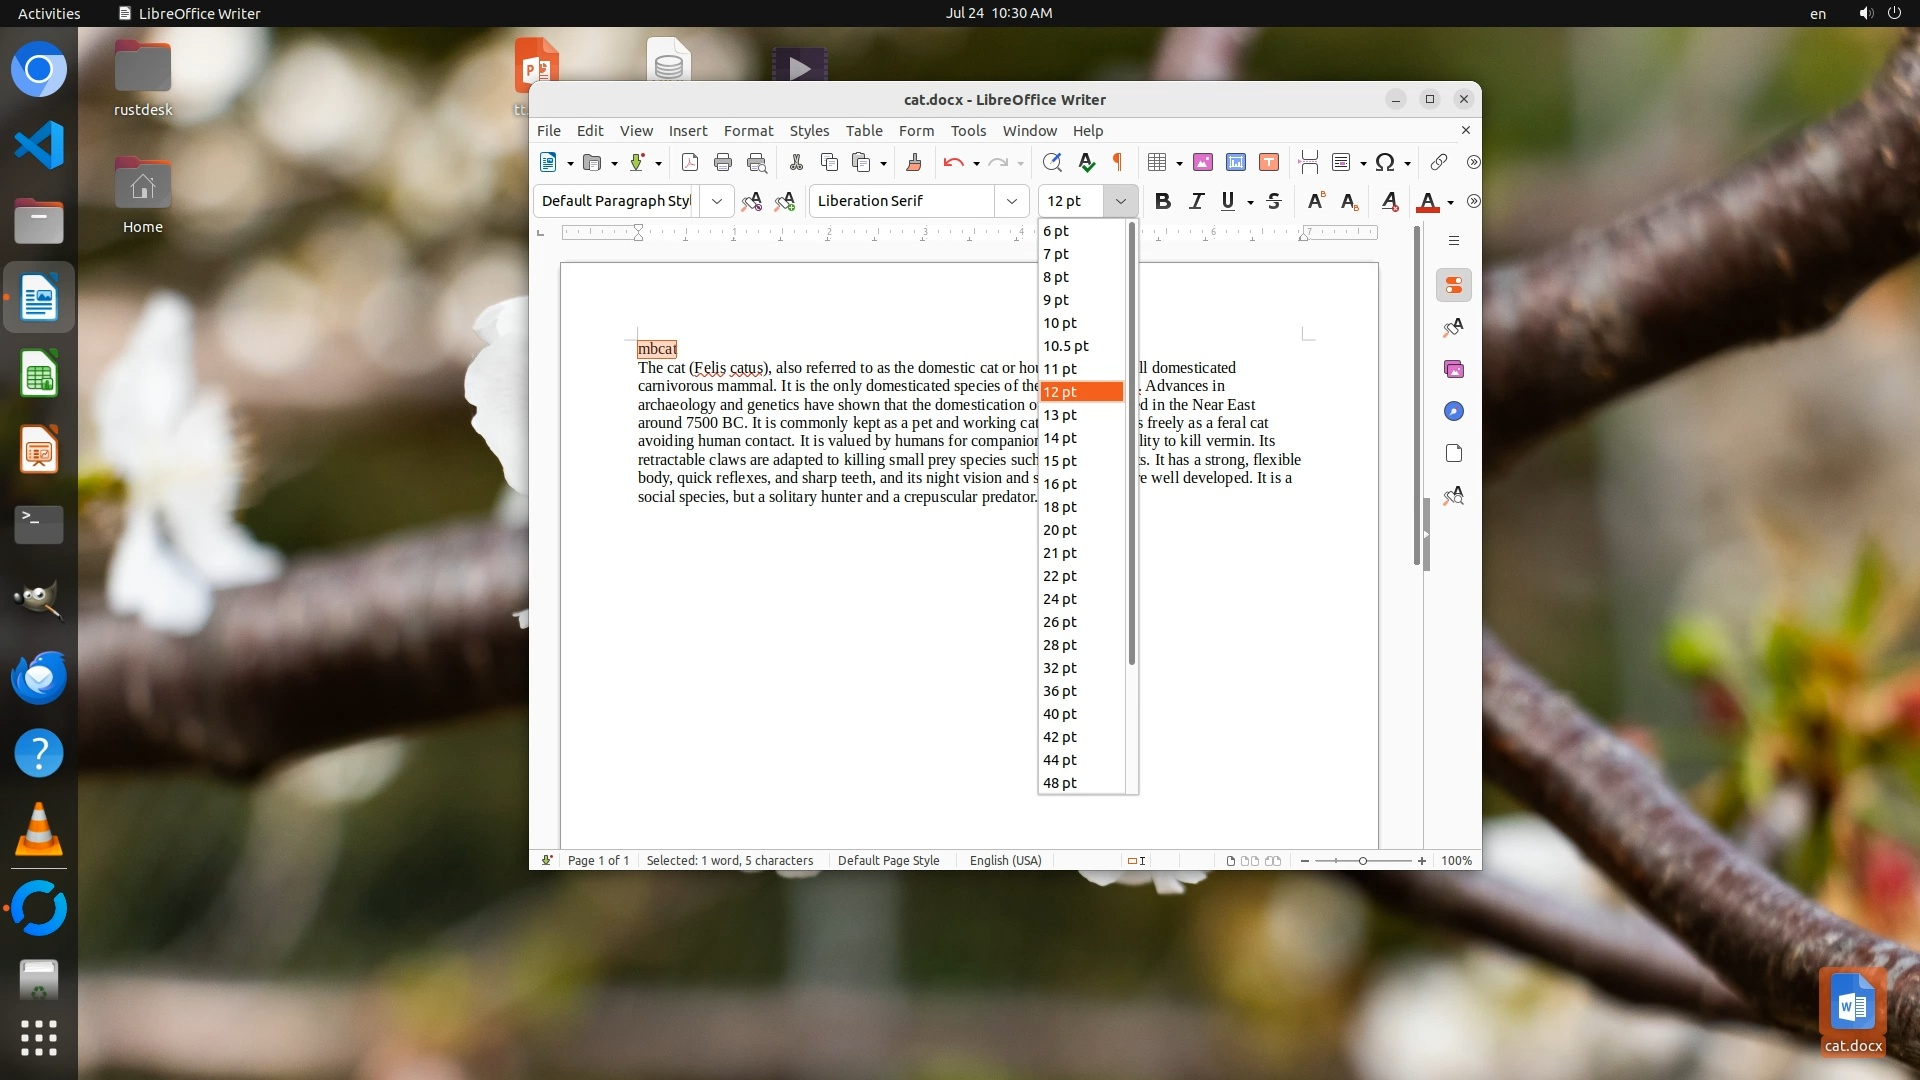Screen dimensions: 1920x1080
Task: Open the Format menu
Action: [748, 131]
